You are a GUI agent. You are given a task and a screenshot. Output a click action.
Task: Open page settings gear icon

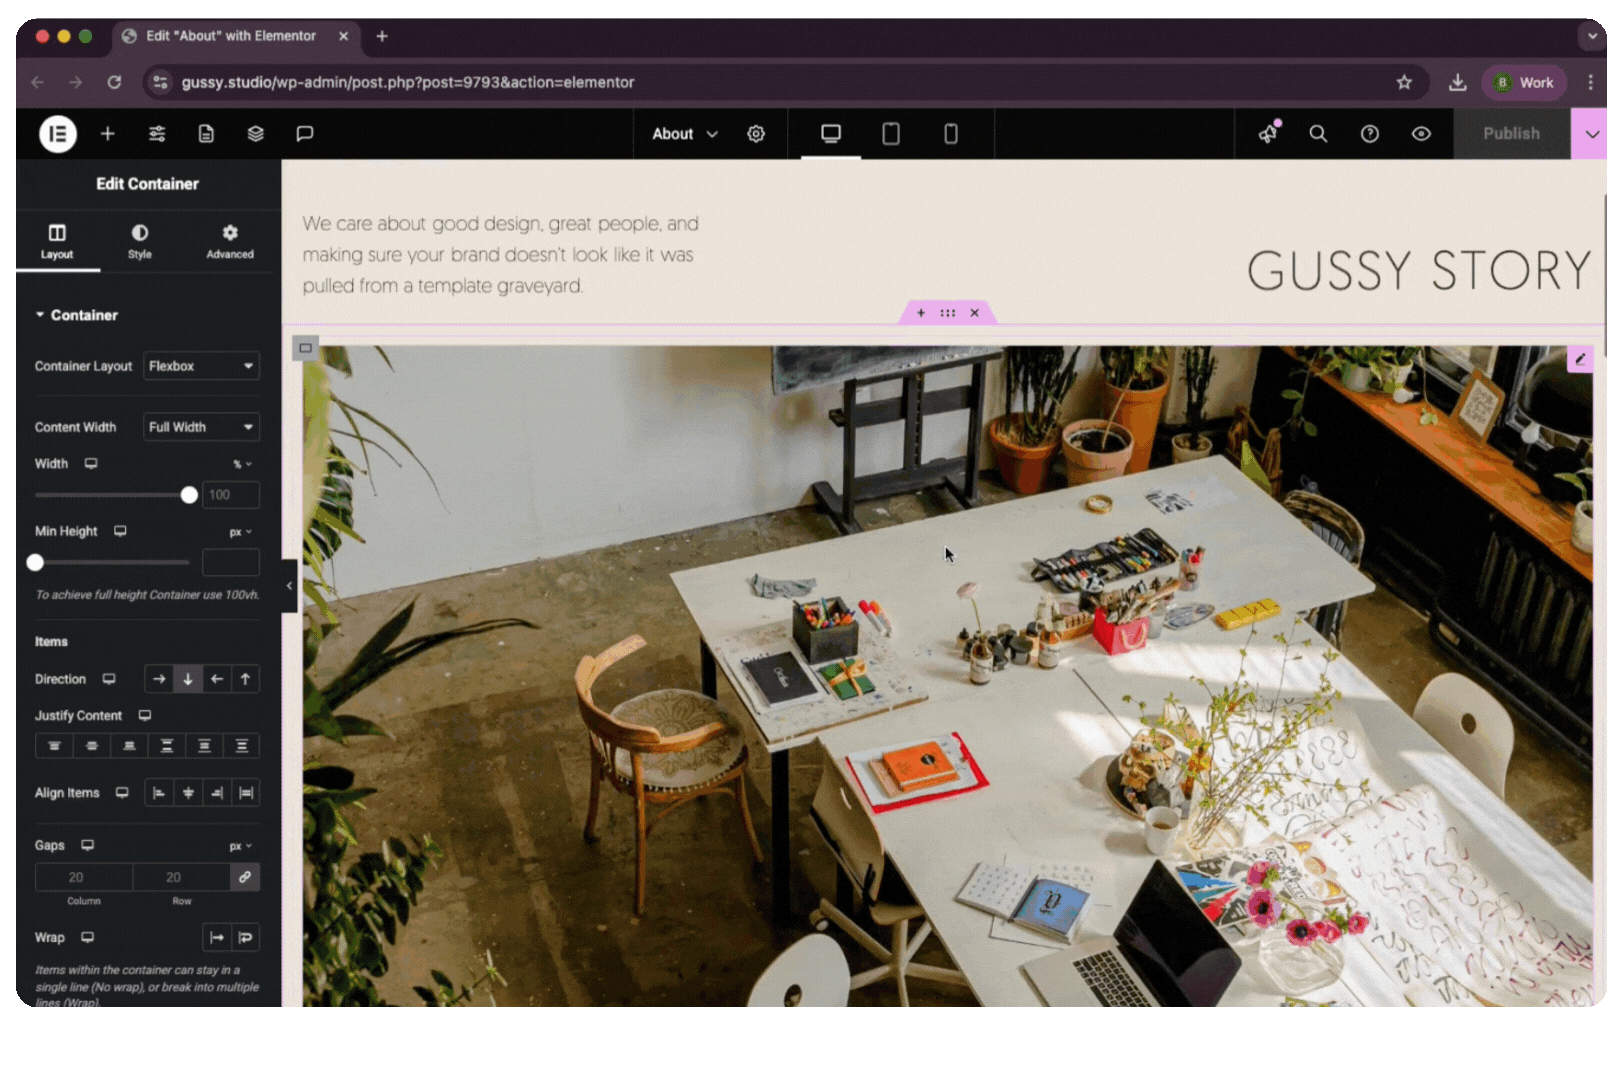[x=756, y=134]
